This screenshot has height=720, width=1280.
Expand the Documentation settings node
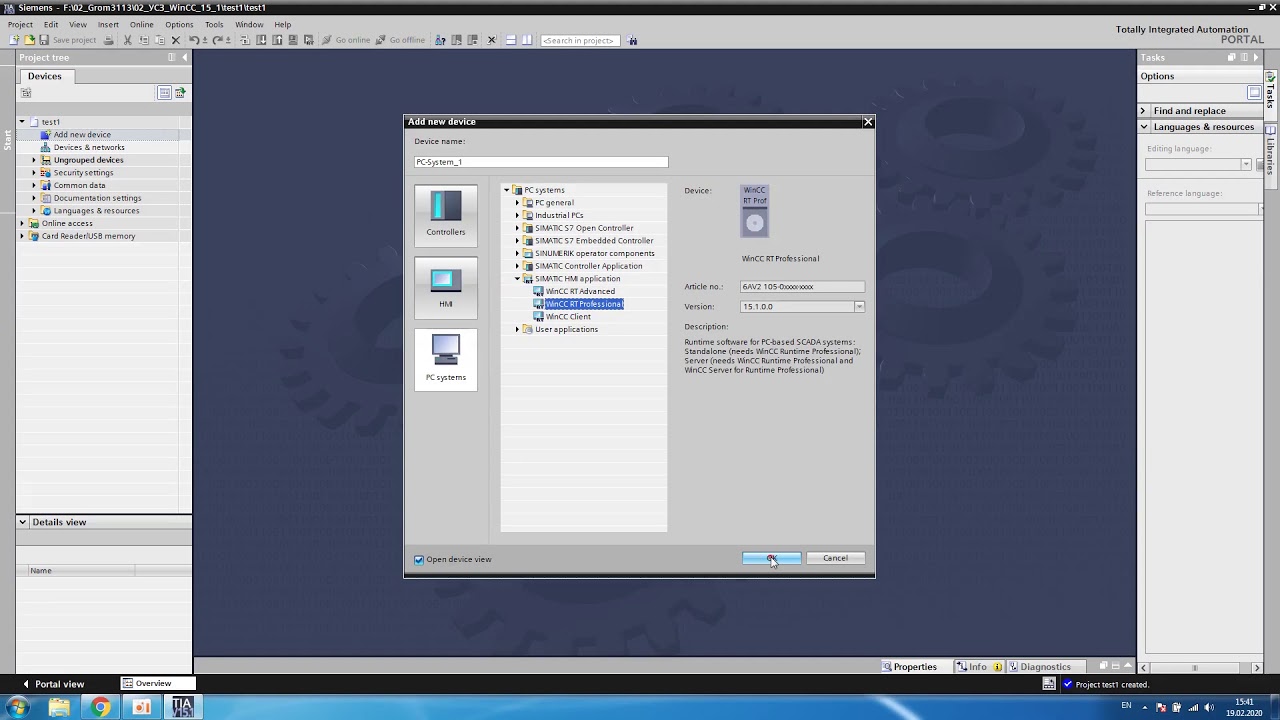point(33,198)
